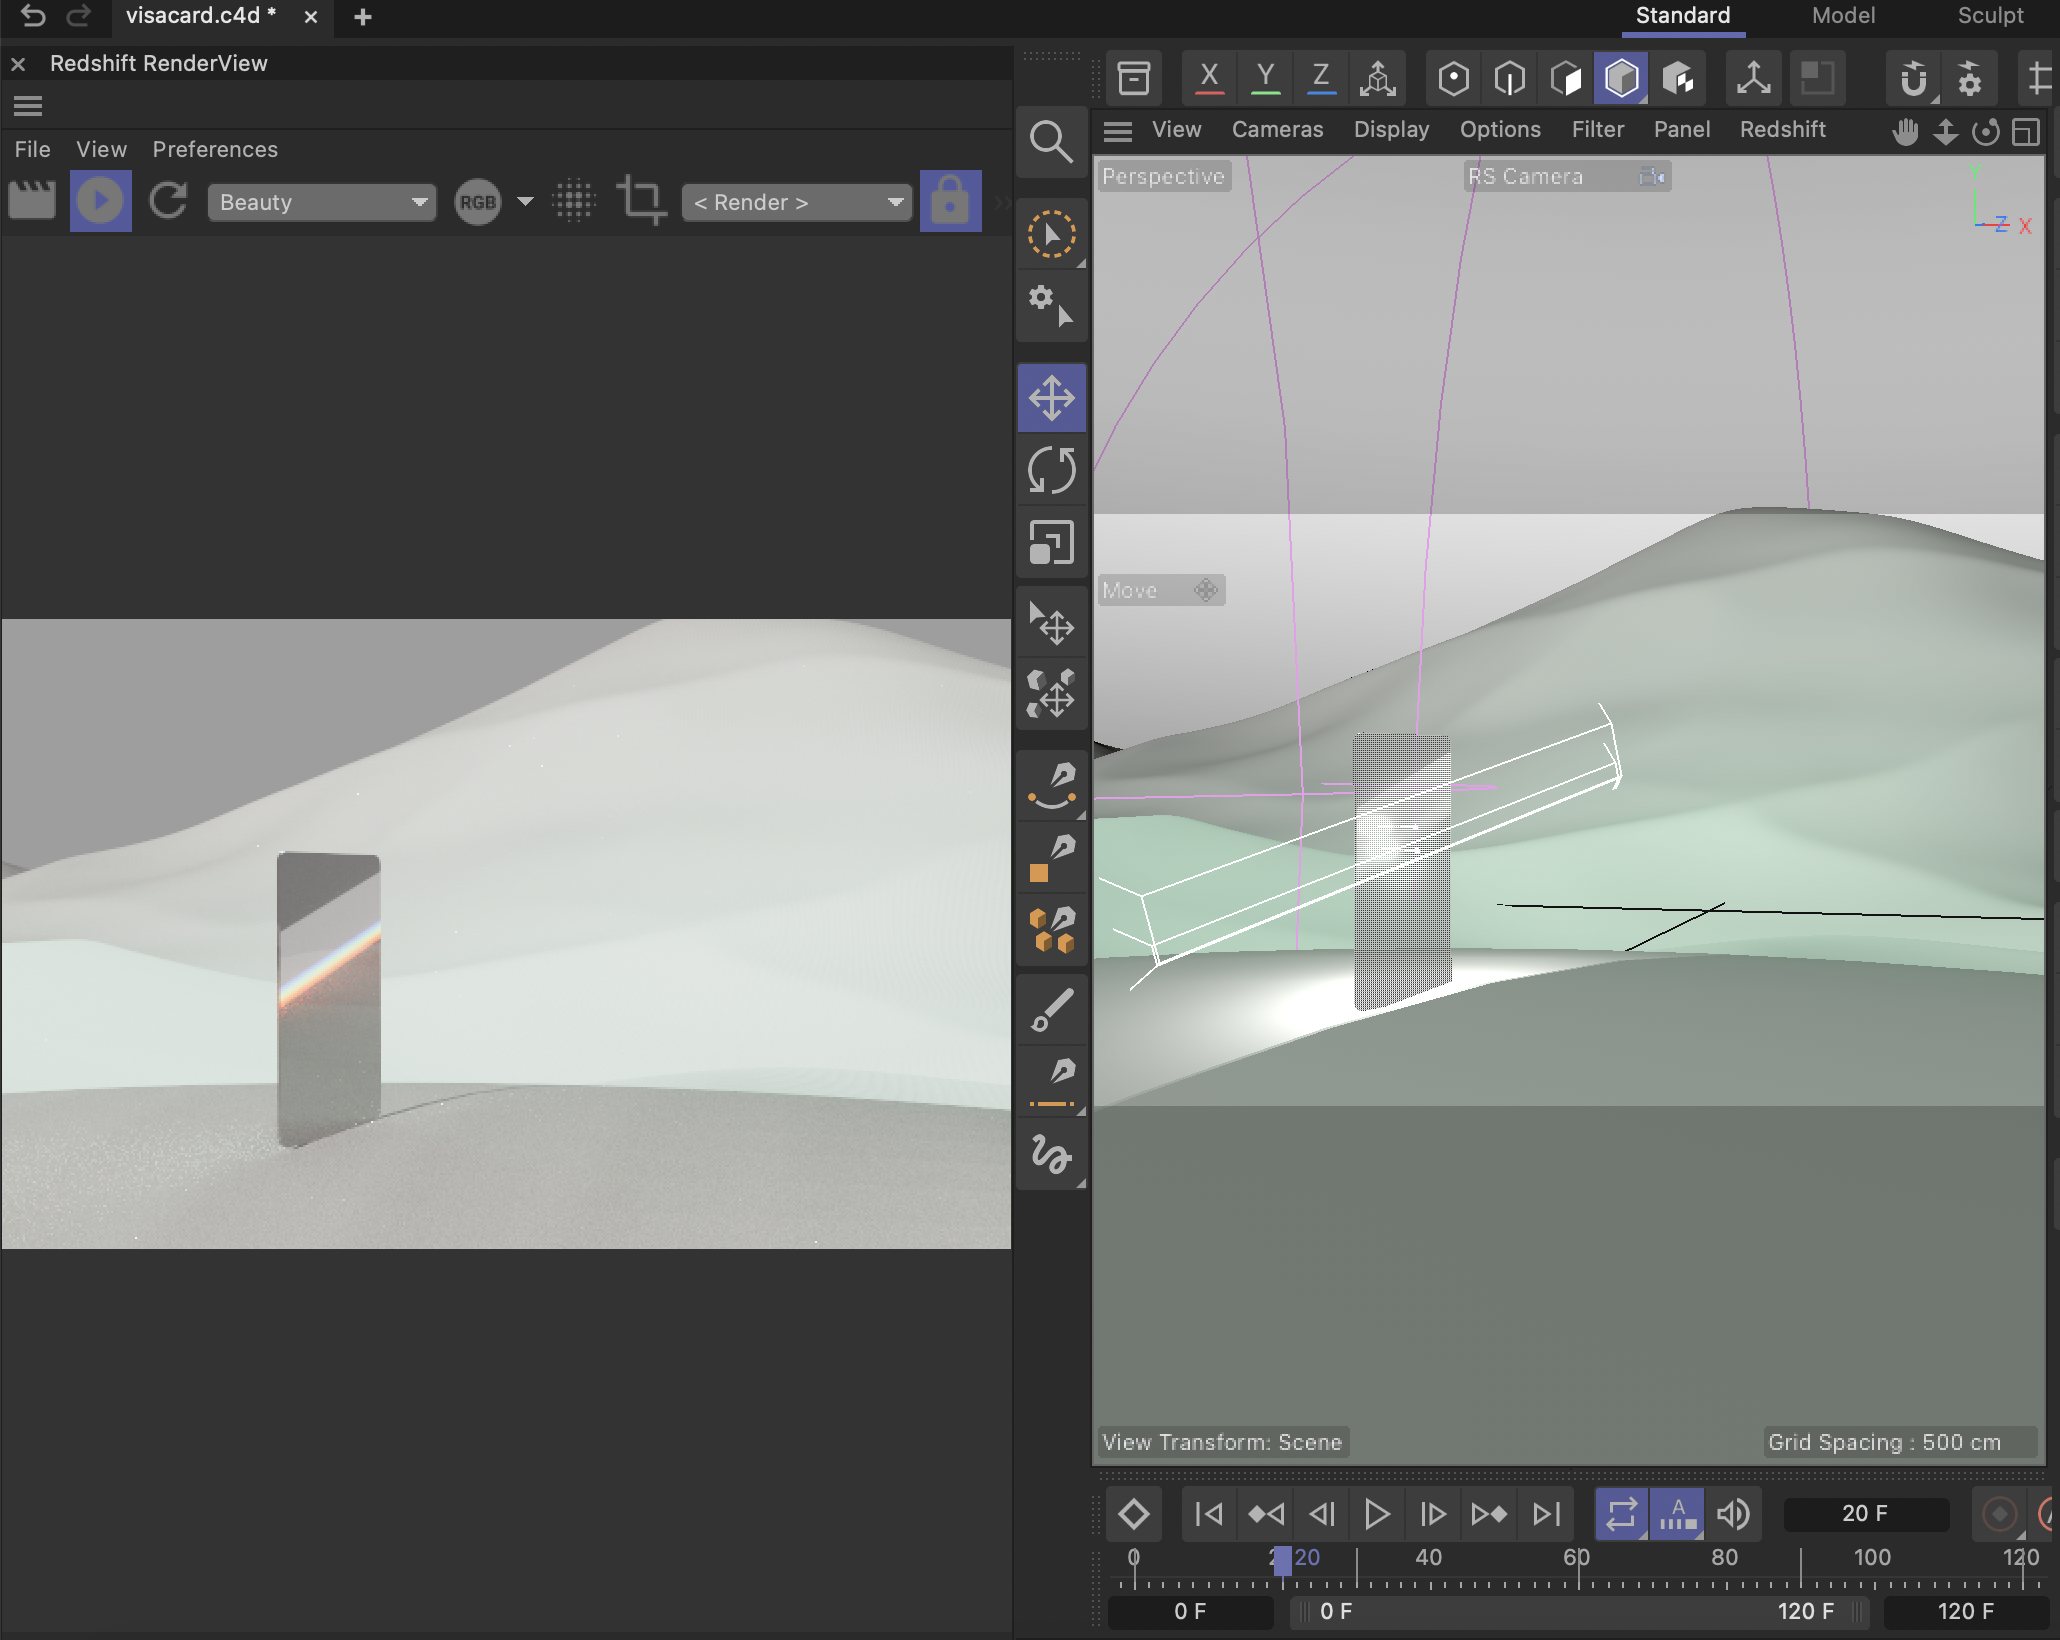Open the Asset Browser archive icon
Screen dimensions: 2060x1640
point(1133,78)
